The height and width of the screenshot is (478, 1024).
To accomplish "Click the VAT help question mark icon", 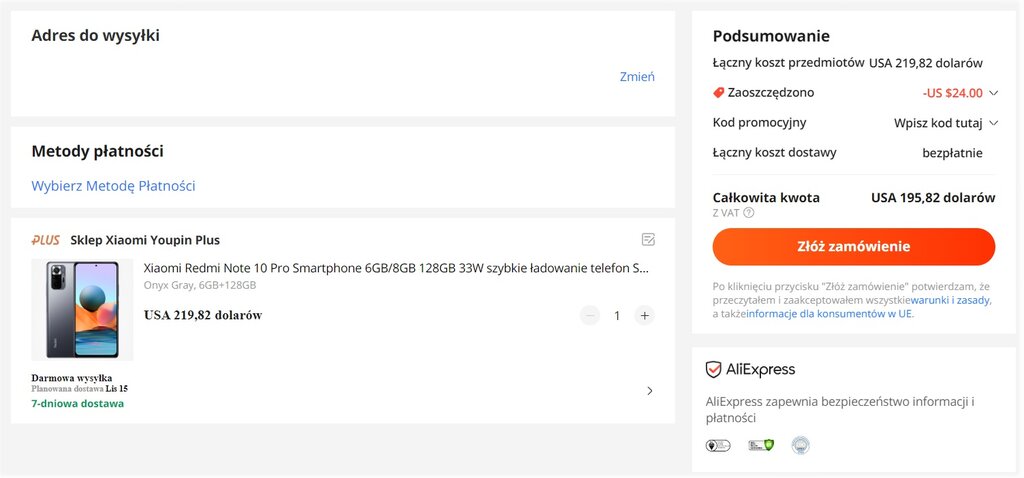I will click(x=748, y=212).
